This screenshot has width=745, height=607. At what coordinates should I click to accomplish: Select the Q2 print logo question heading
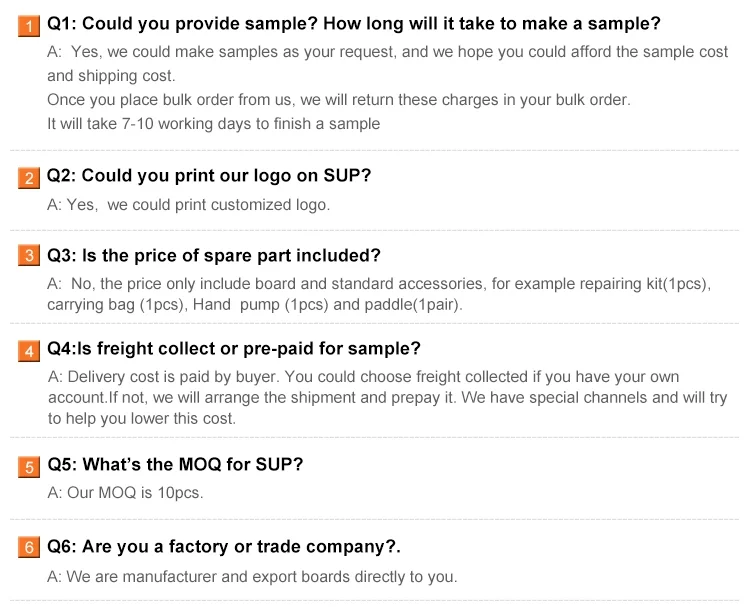[x=209, y=176]
